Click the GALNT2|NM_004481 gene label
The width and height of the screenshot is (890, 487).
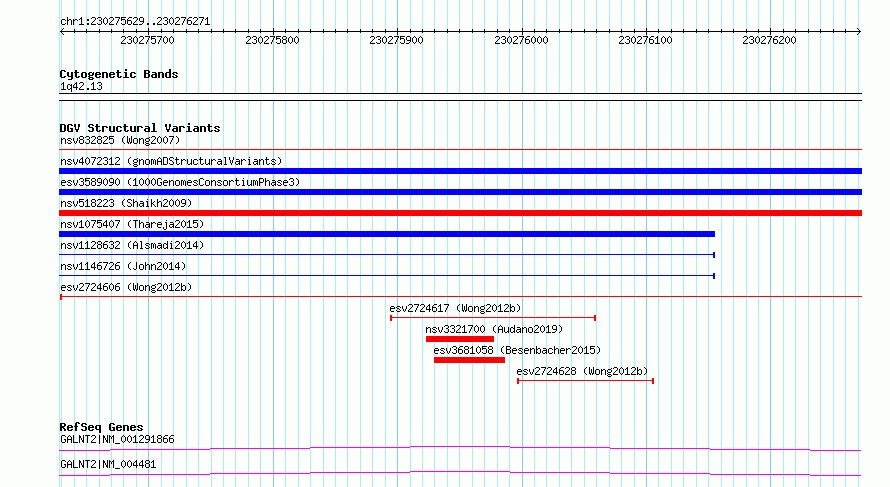pos(108,464)
